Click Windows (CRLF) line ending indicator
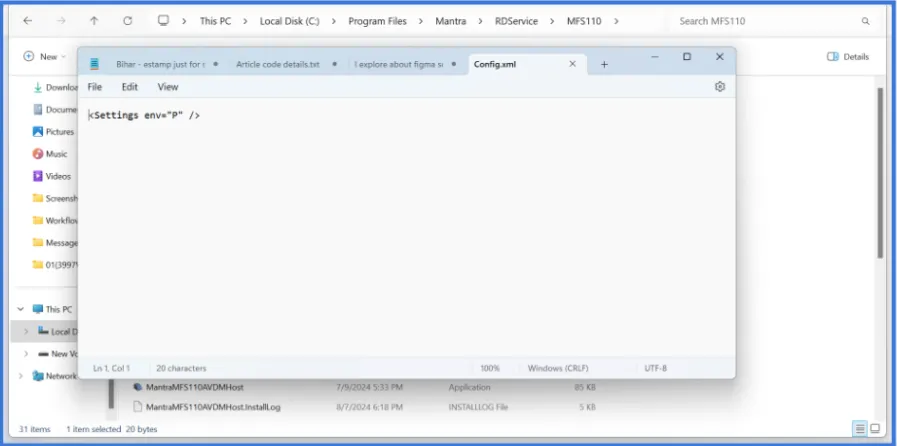The width and height of the screenshot is (897, 446). [x=558, y=368]
